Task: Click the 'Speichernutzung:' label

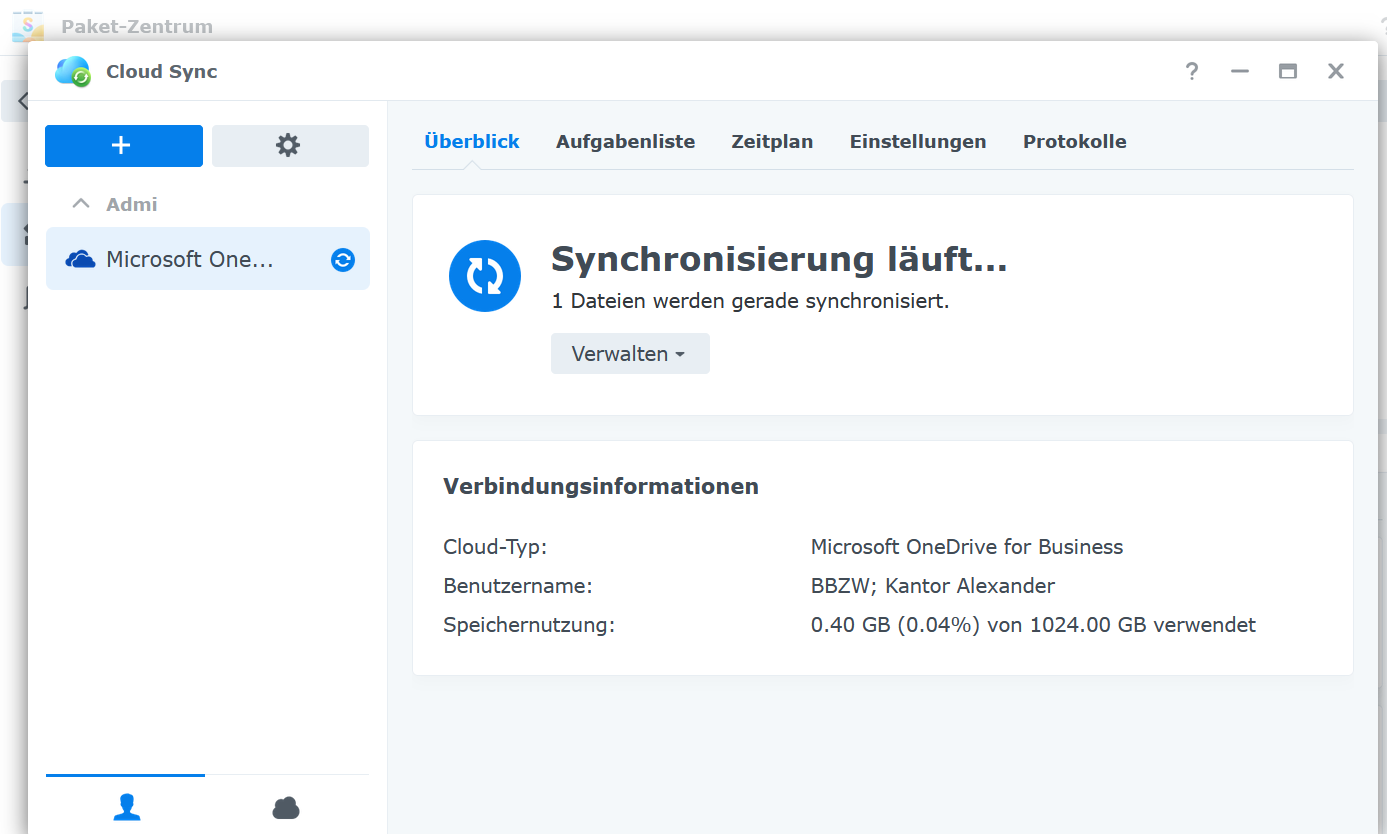Action: 529,625
